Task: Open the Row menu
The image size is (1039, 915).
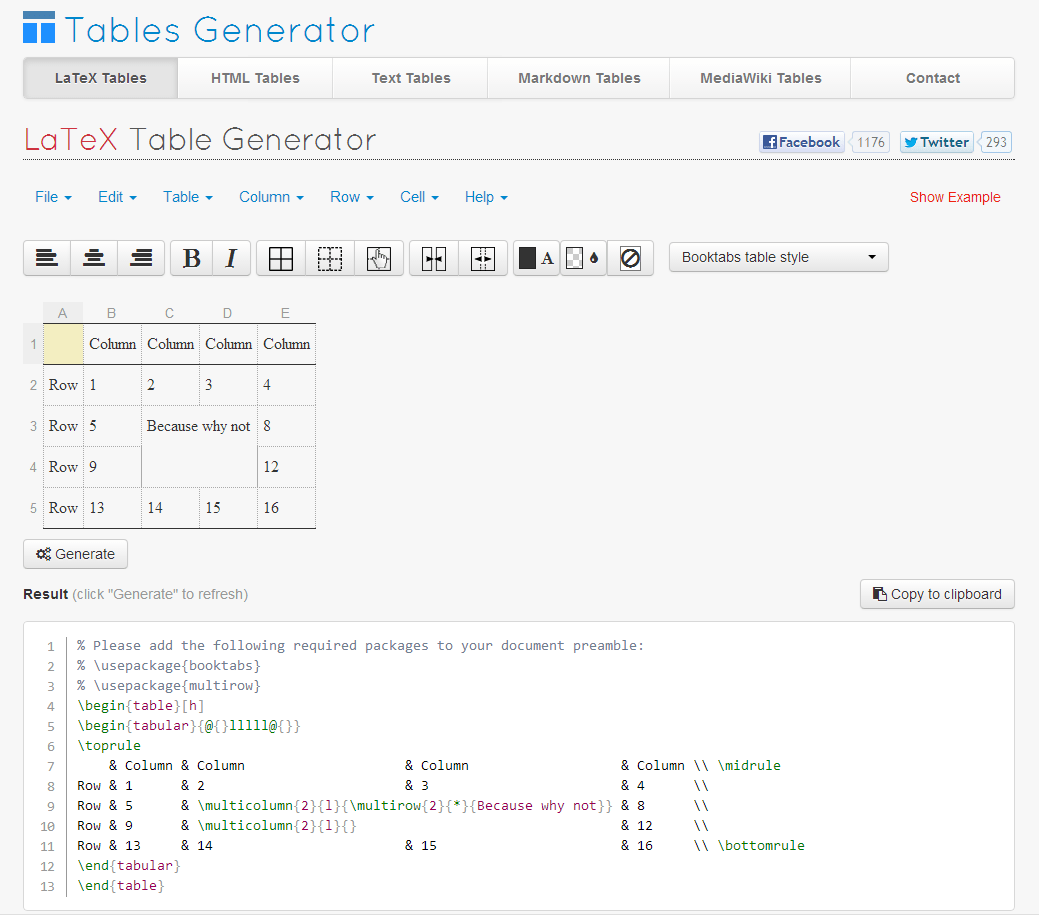Action: pos(352,197)
